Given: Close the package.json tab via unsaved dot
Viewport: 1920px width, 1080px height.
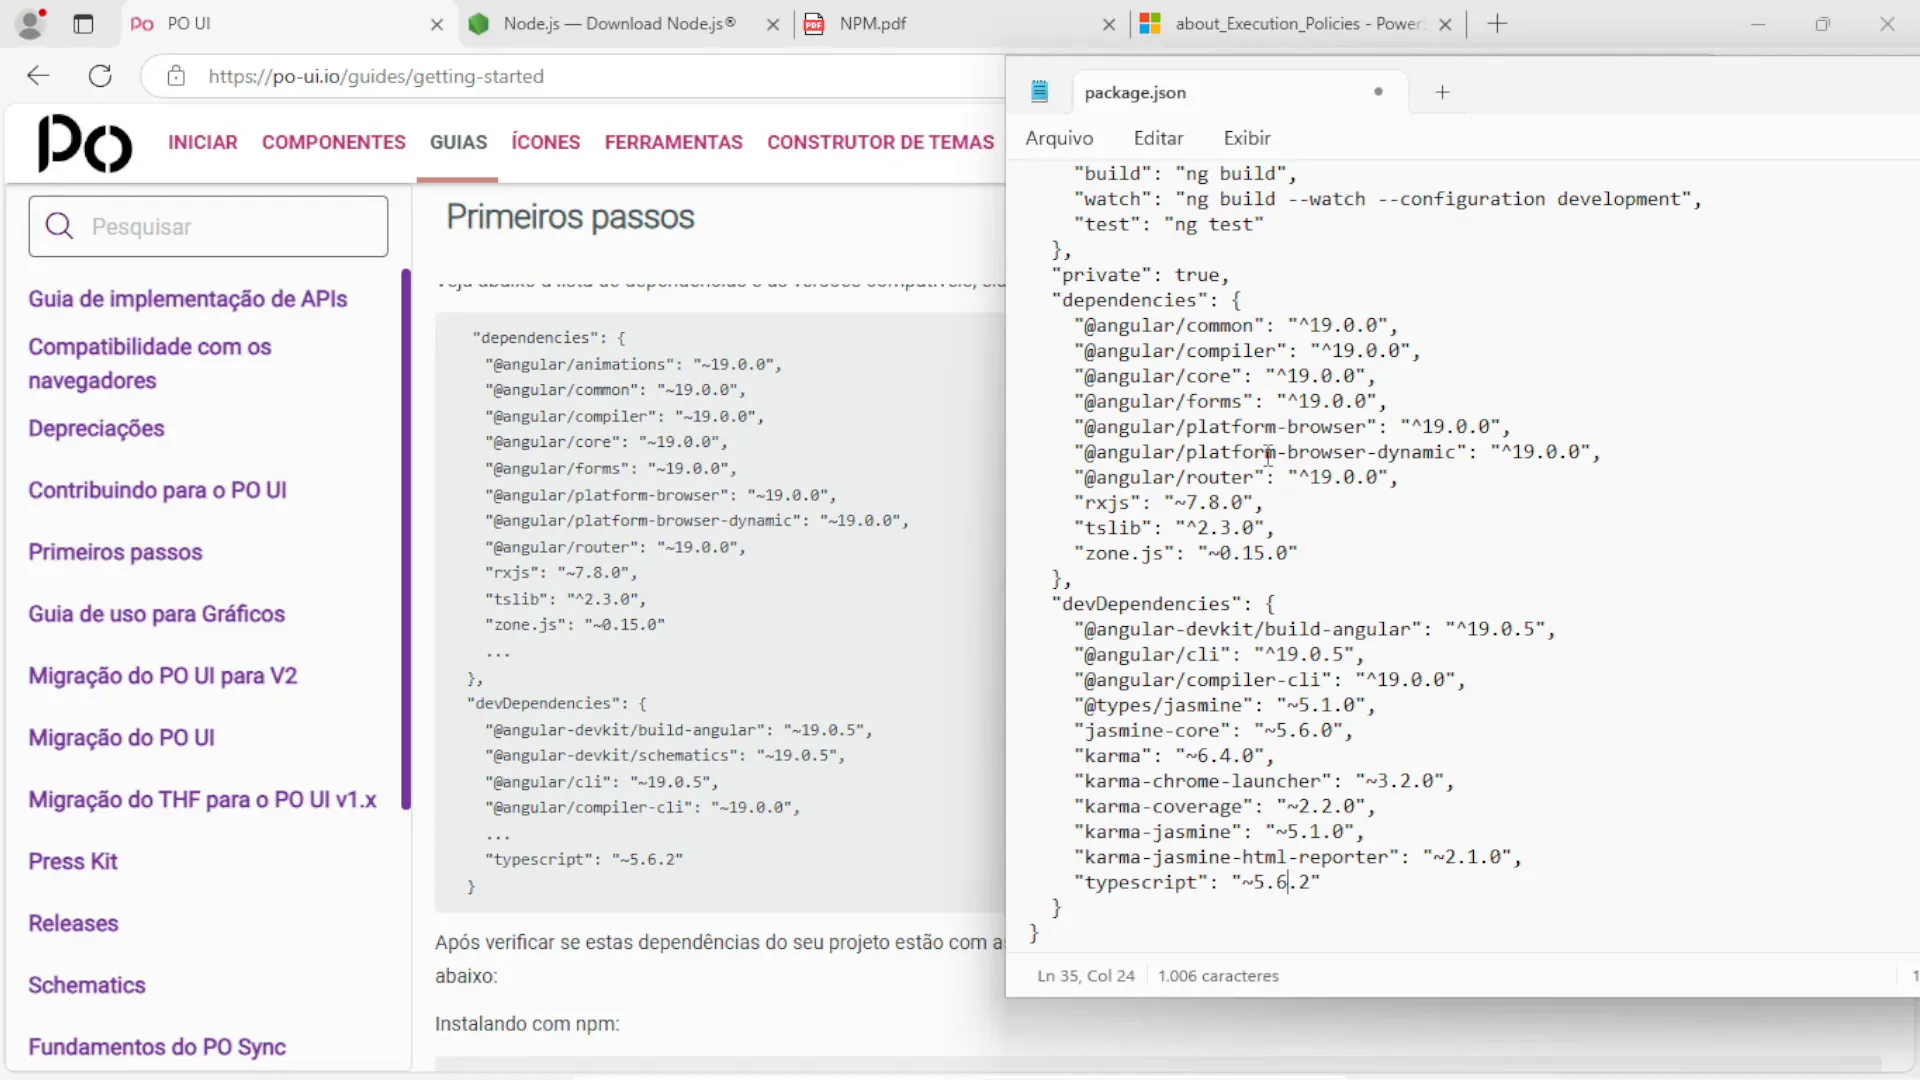Looking at the screenshot, I should click(1378, 92).
